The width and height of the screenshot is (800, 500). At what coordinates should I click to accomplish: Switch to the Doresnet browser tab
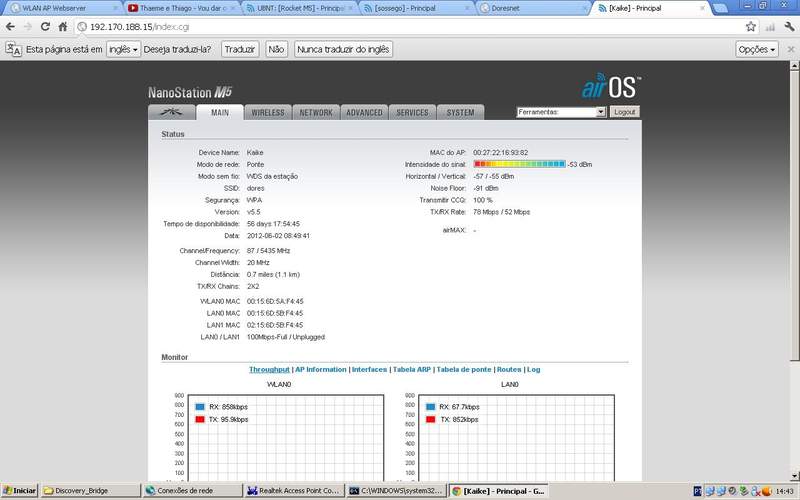pyautogui.click(x=533, y=8)
